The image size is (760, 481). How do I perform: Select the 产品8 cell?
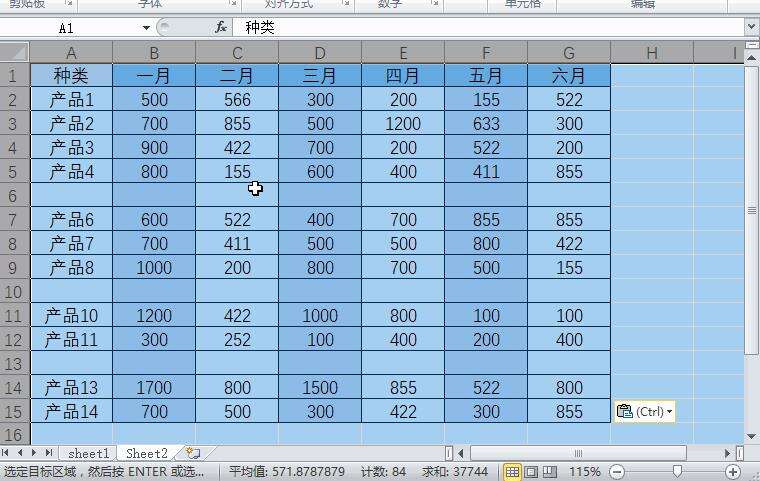click(x=71, y=268)
